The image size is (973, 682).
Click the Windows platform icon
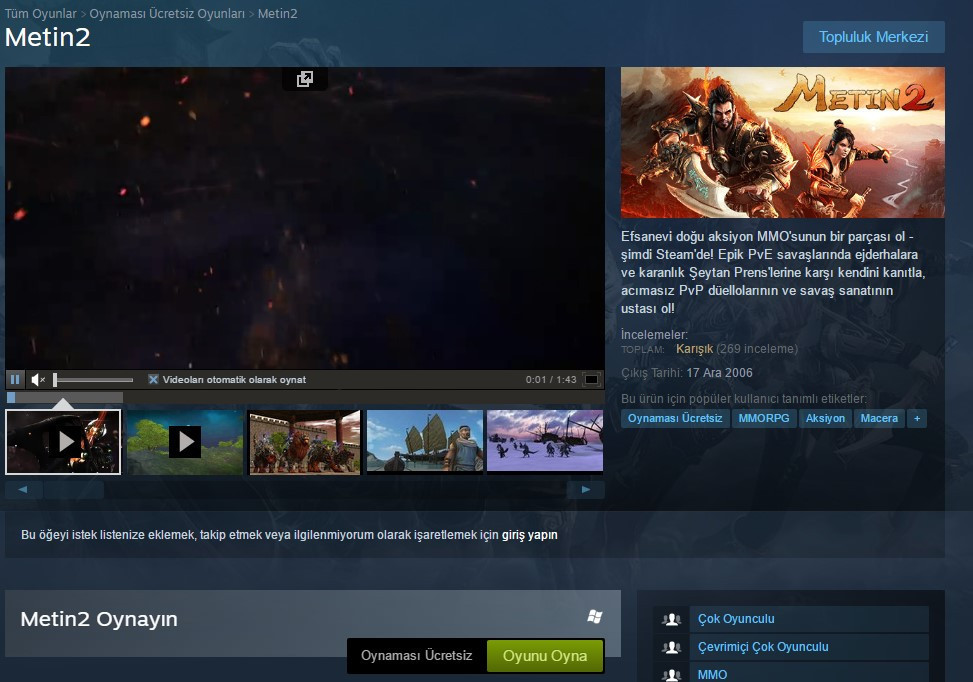point(595,617)
